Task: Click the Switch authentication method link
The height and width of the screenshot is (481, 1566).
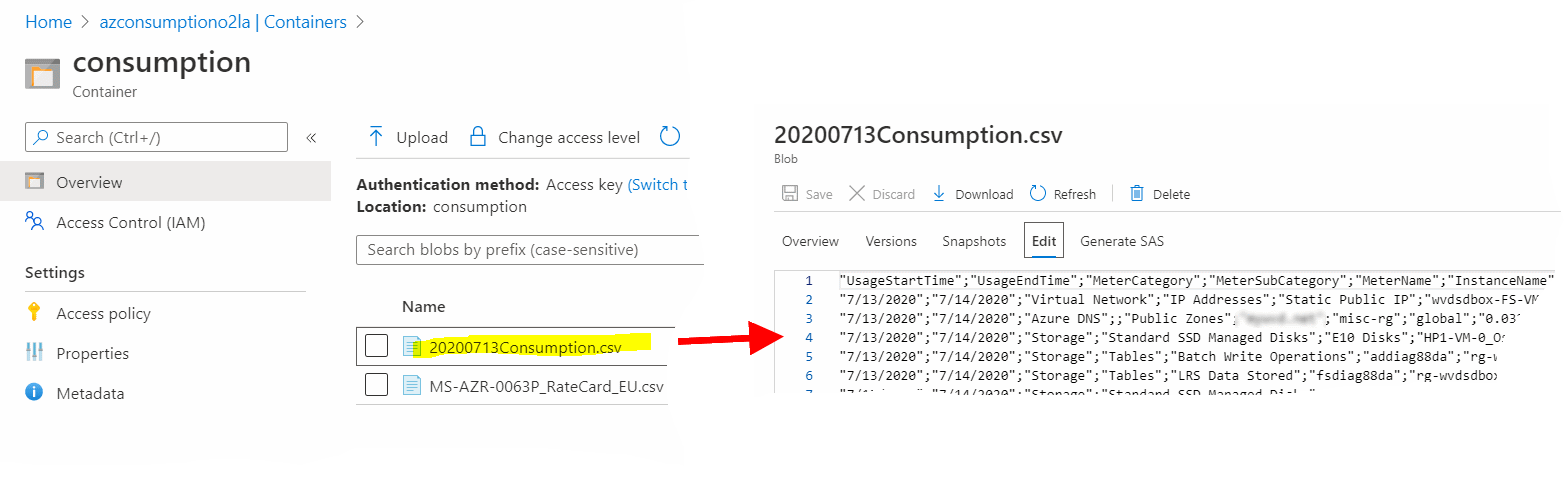Action: click(658, 185)
